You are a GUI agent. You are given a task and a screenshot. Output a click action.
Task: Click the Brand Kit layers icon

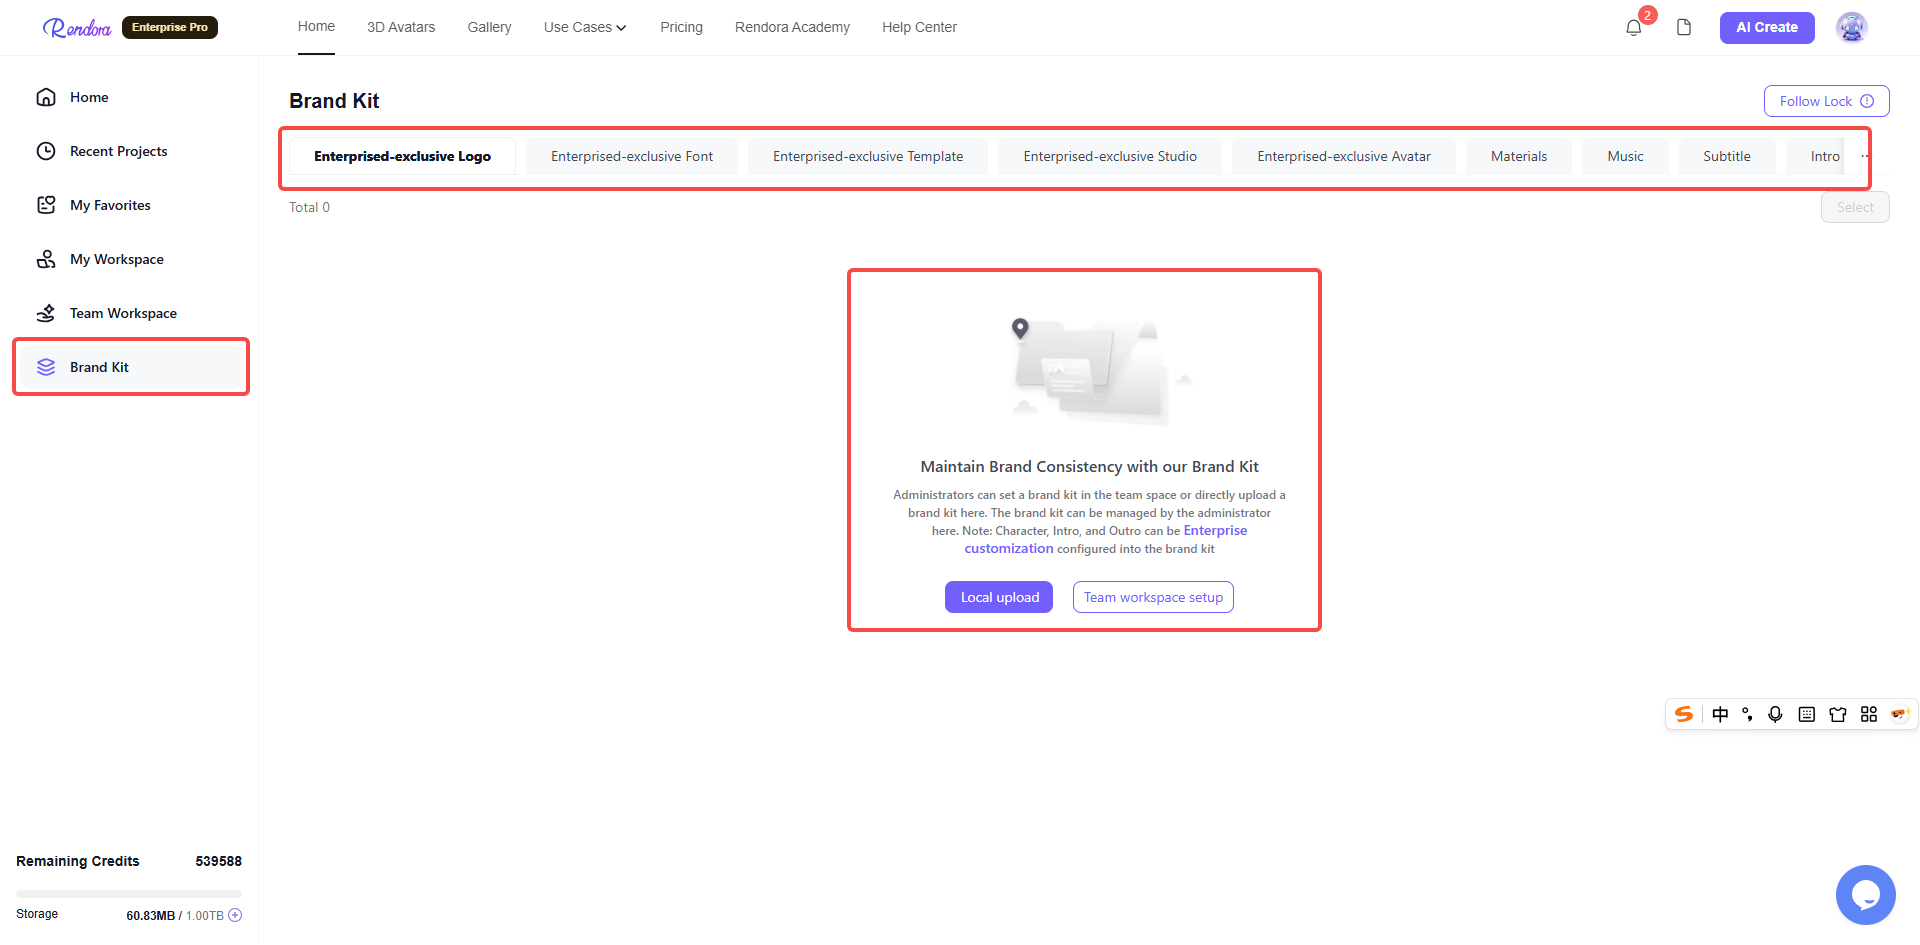click(46, 367)
